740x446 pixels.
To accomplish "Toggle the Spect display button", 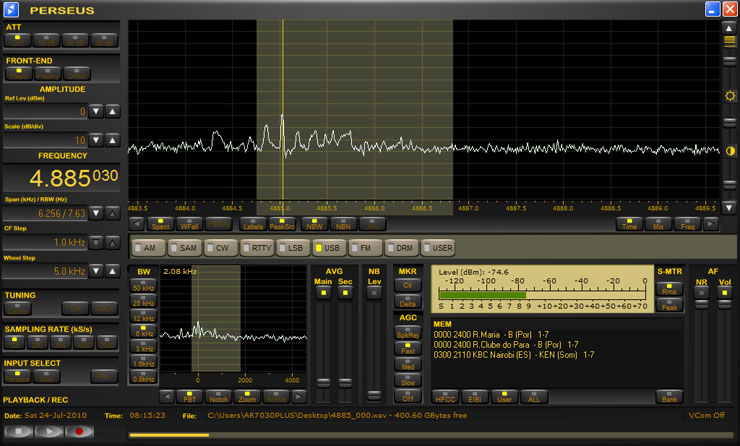I will [160, 224].
